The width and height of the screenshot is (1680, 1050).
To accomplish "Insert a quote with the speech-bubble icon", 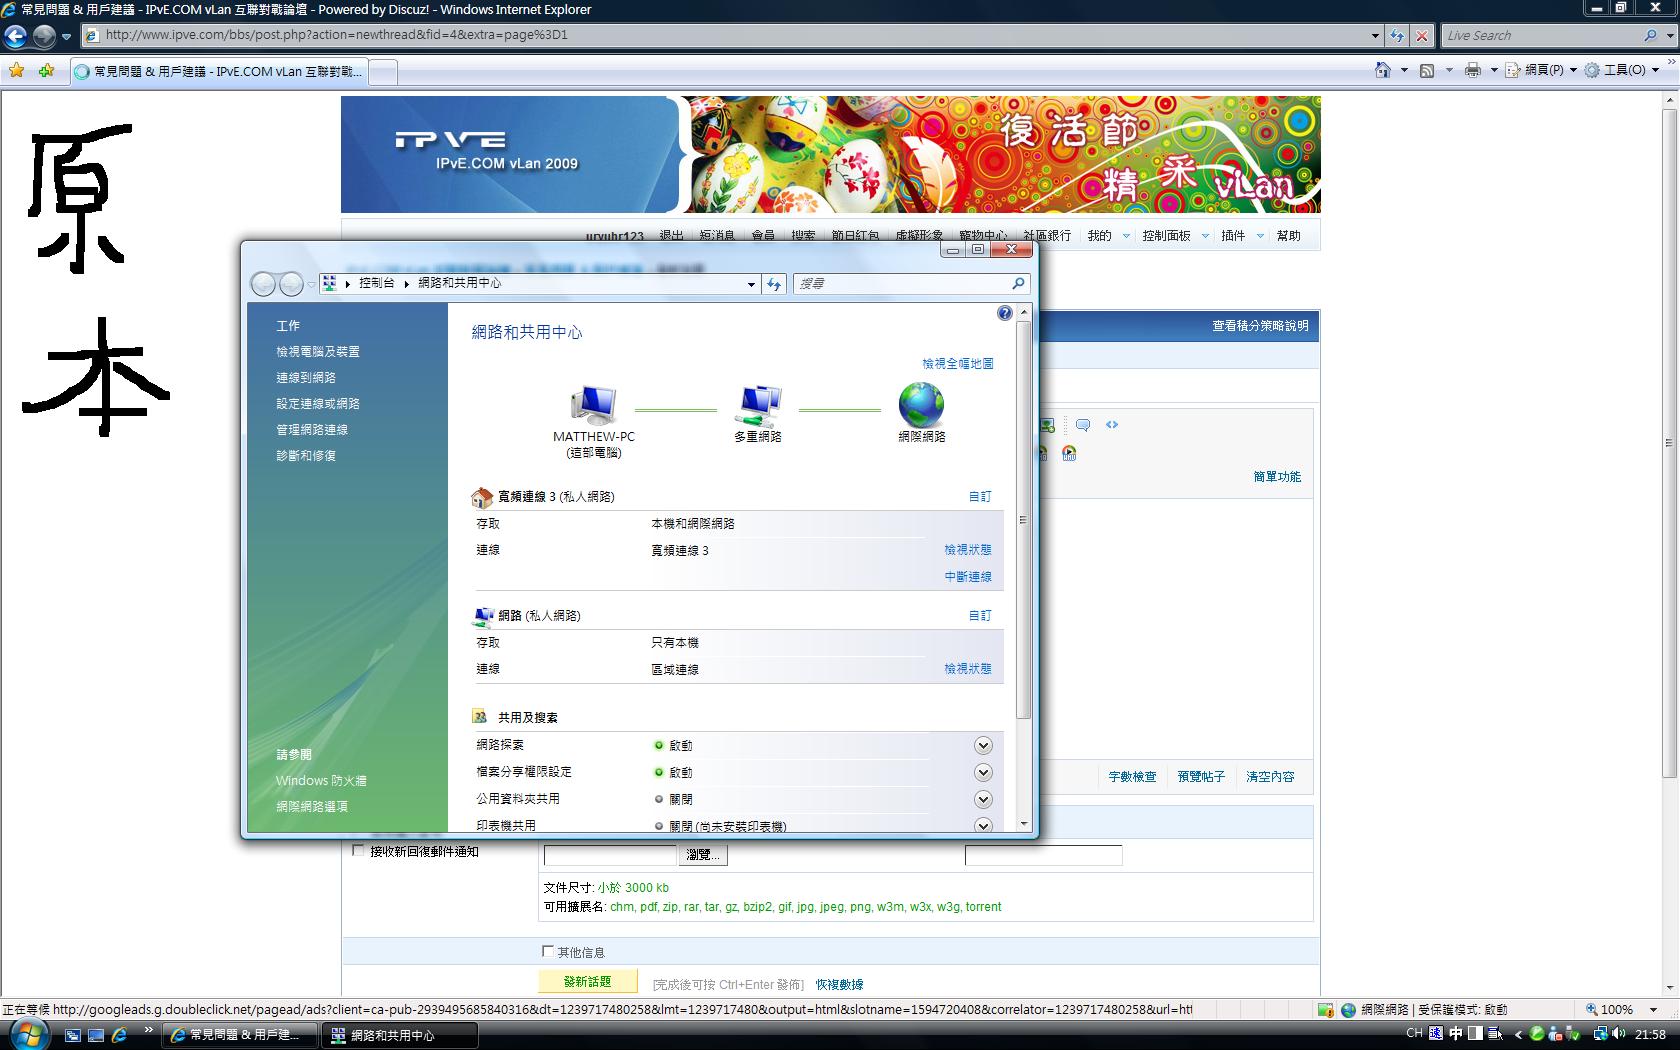I will point(1083,425).
